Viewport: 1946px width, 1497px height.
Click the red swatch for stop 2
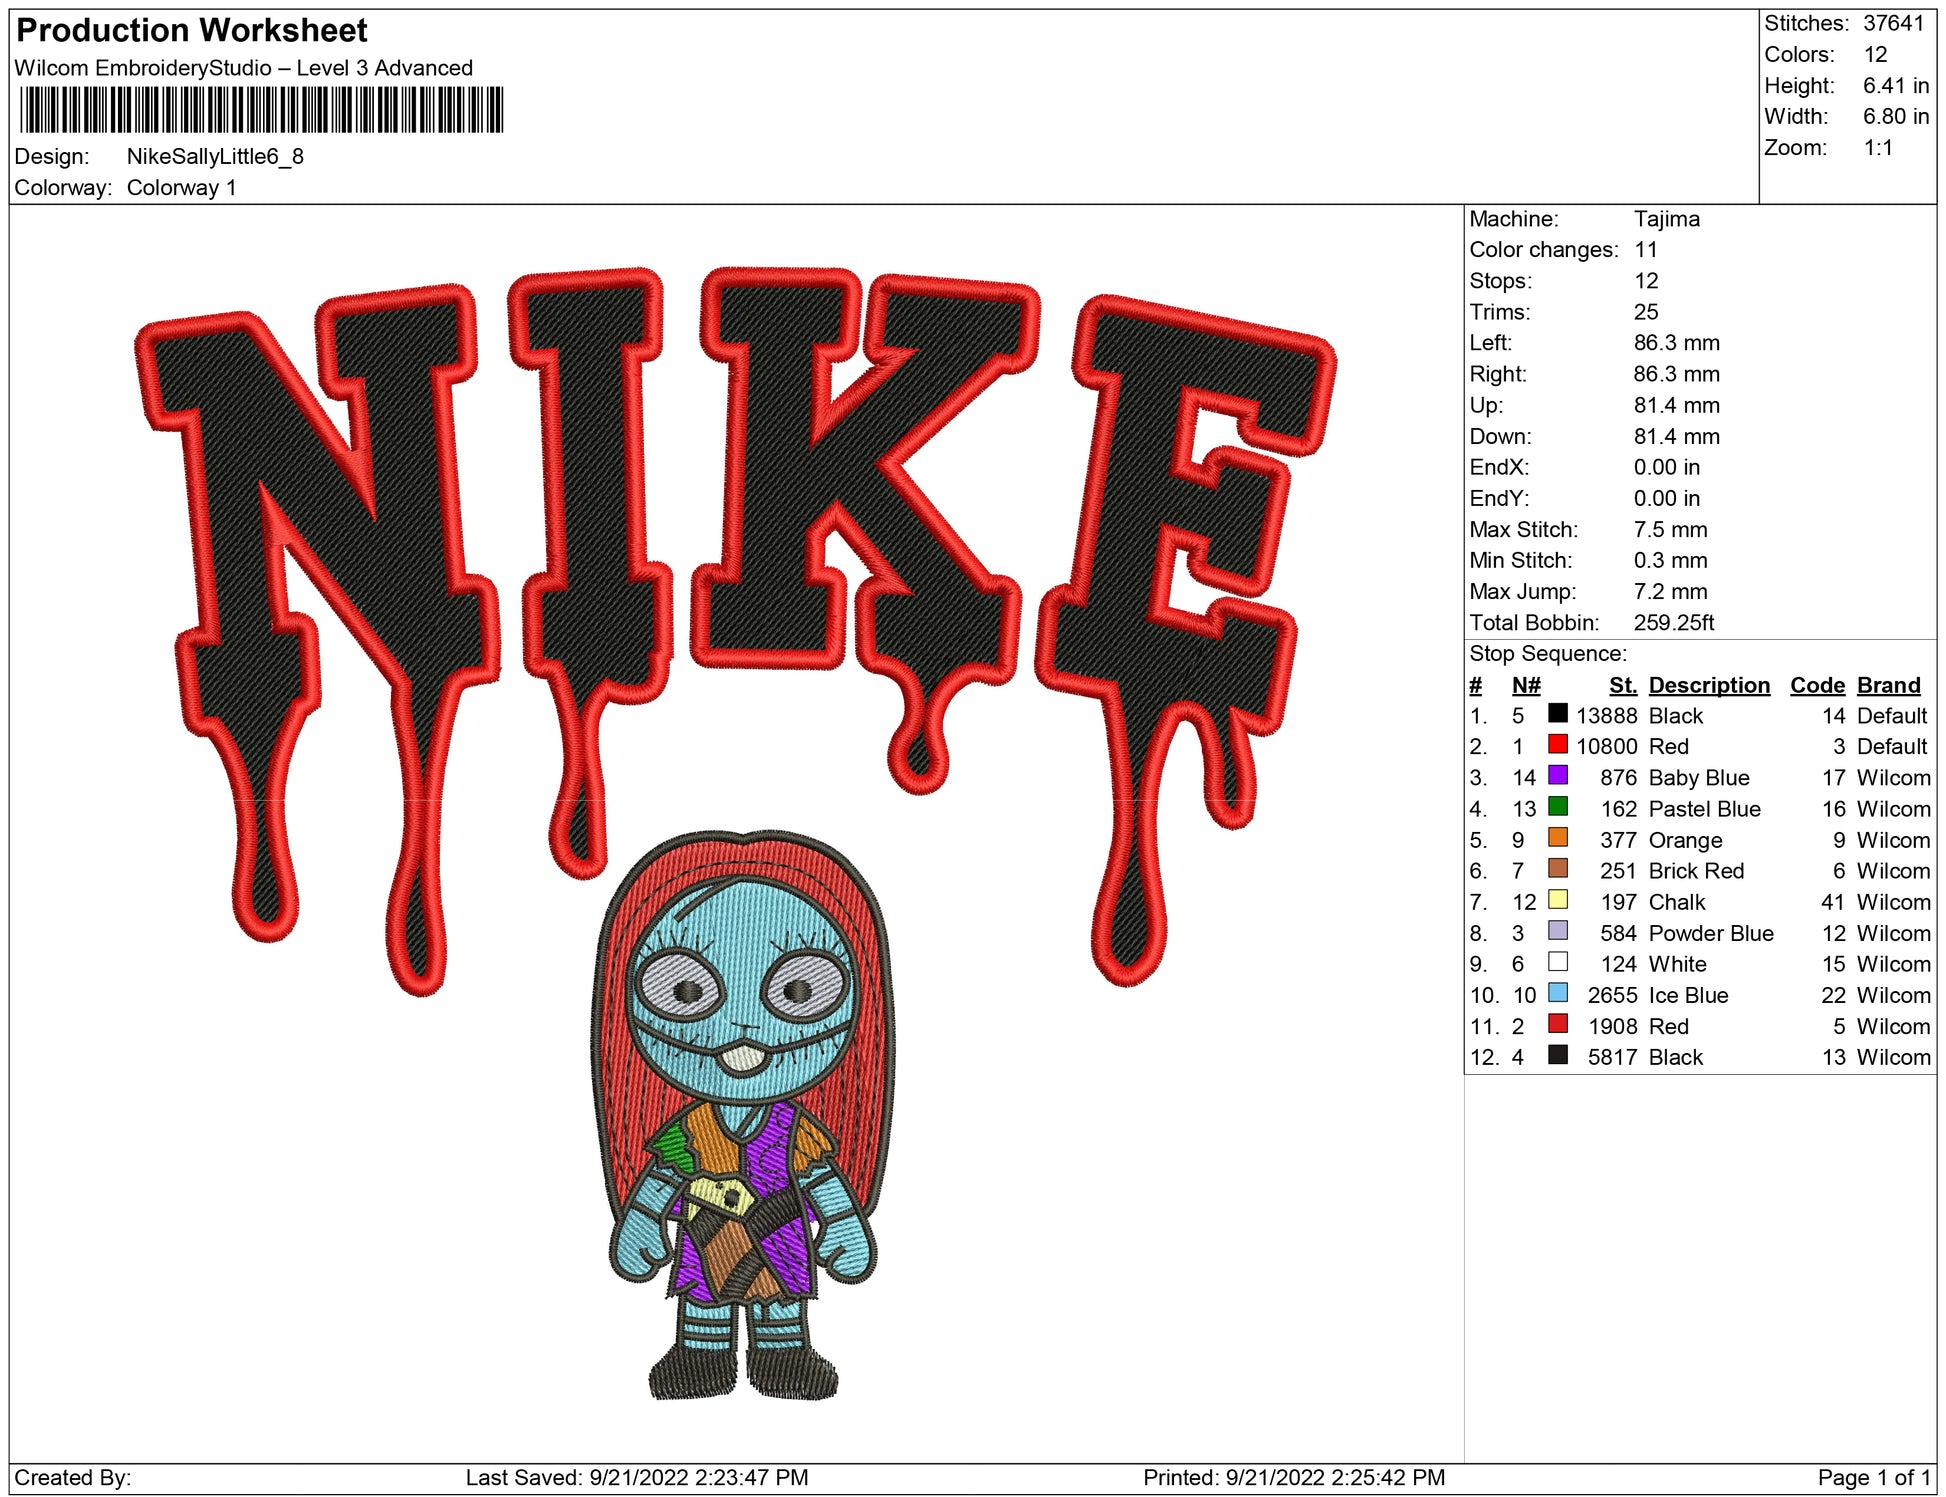[1557, 744]
